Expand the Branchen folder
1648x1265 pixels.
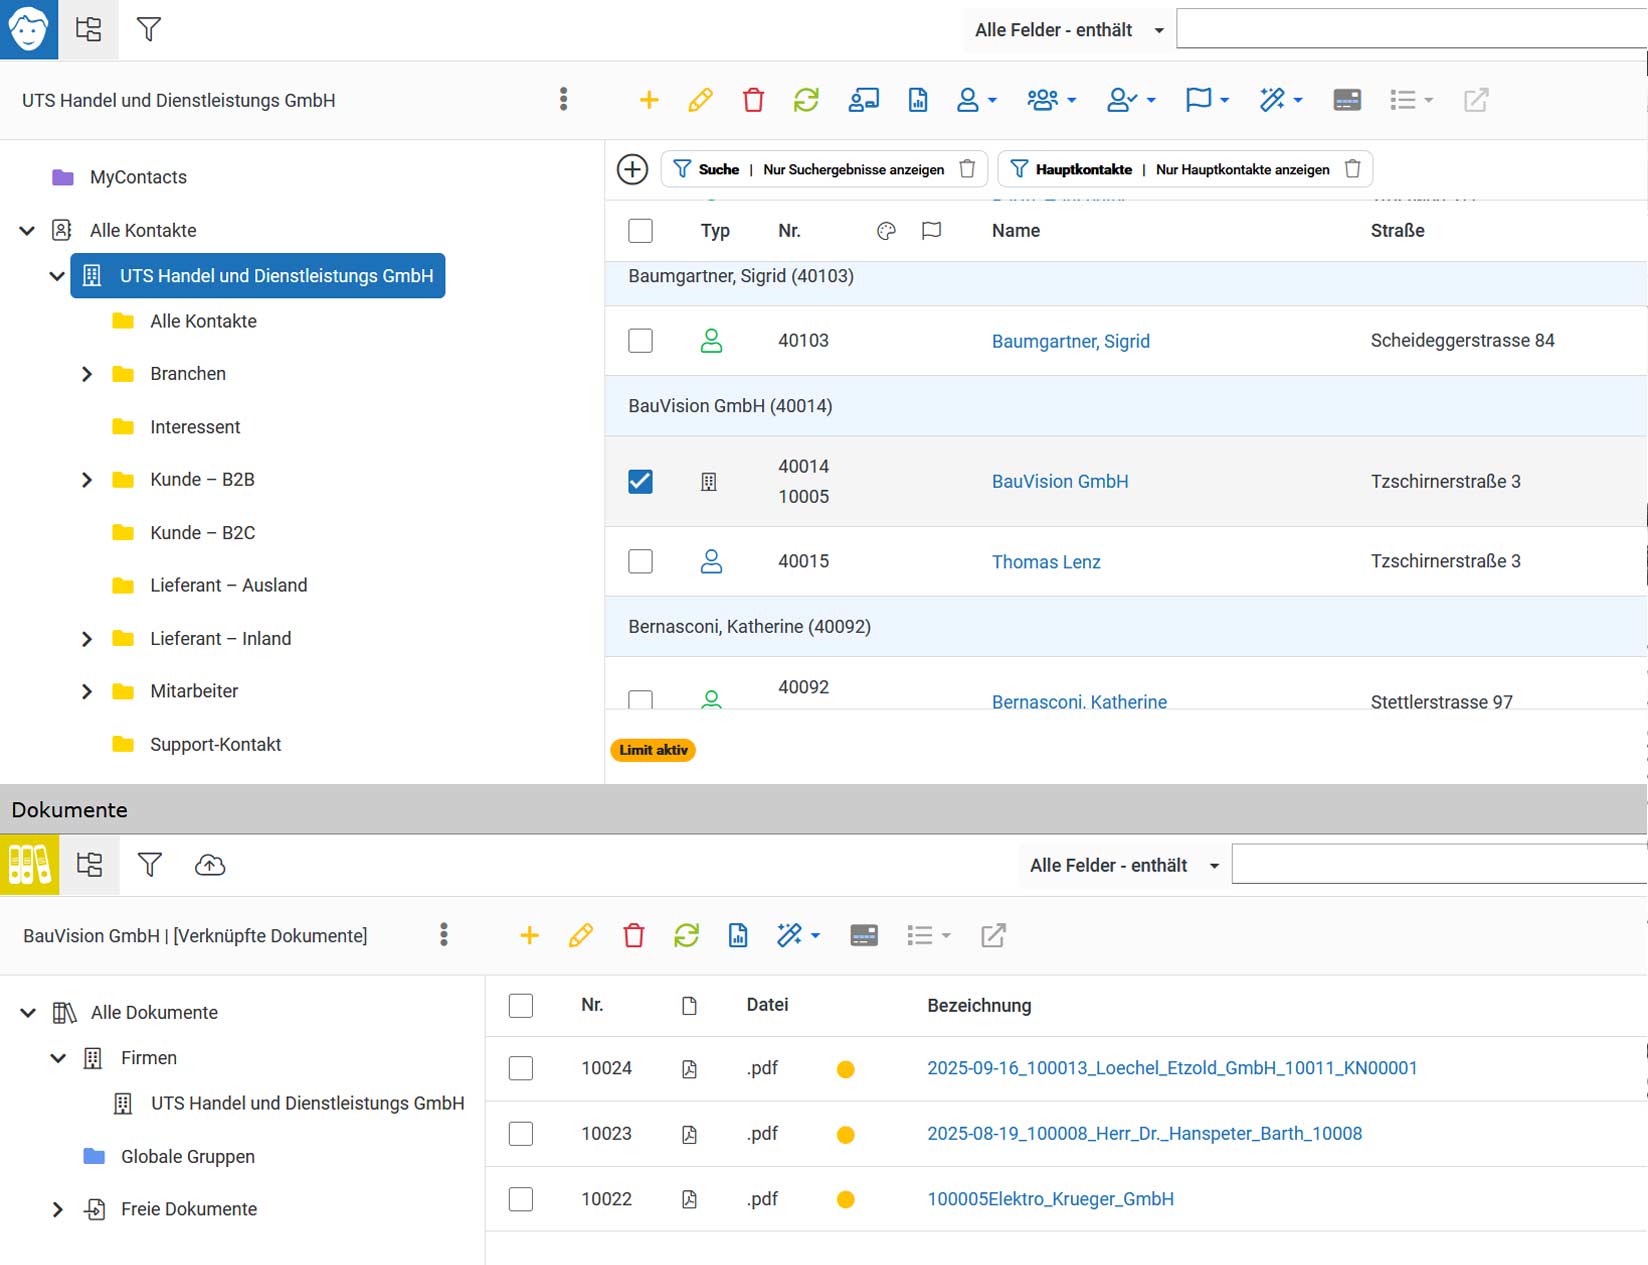pos(87,374)
